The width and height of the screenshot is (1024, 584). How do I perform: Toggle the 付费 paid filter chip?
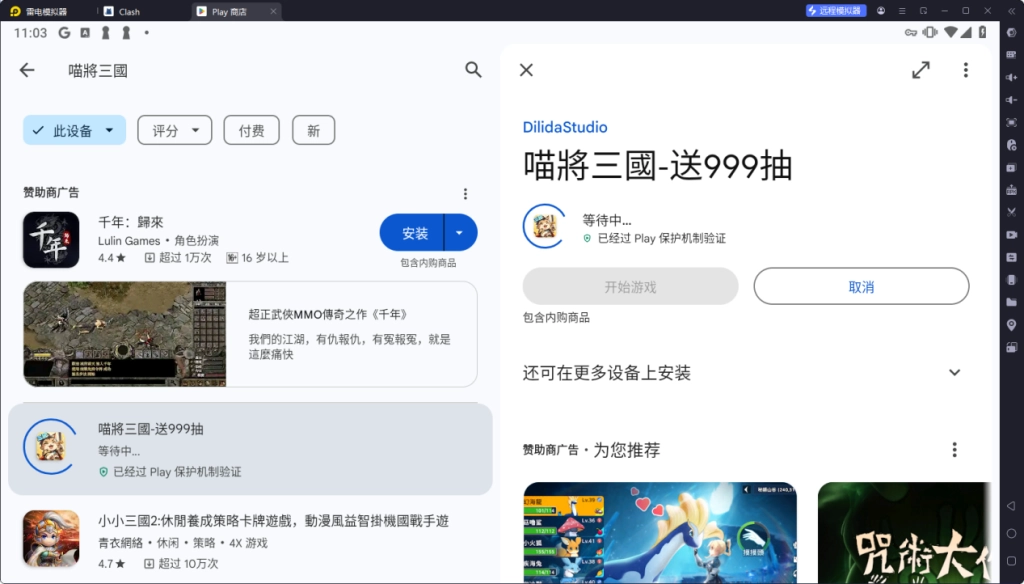click(x=251, y=131)
